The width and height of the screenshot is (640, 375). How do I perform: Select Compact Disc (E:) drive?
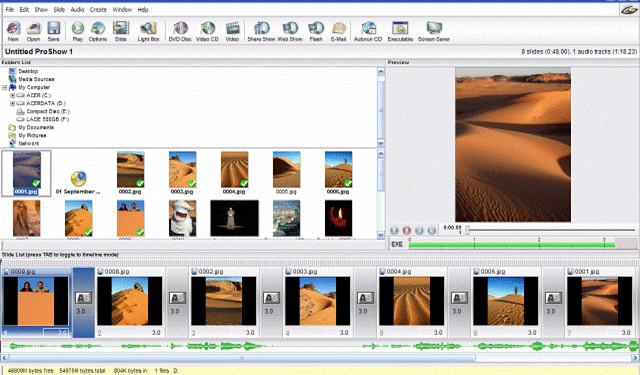click(48, 111)
